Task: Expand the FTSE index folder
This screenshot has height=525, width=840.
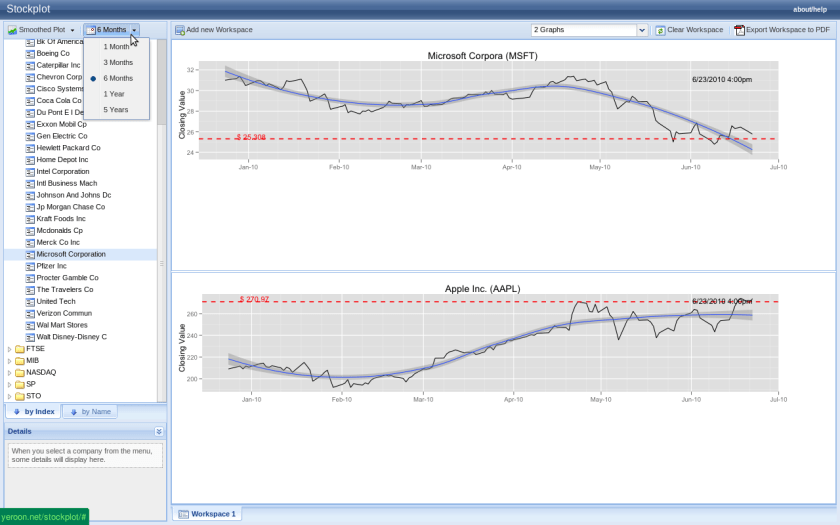Action: [x=10, y=348]
